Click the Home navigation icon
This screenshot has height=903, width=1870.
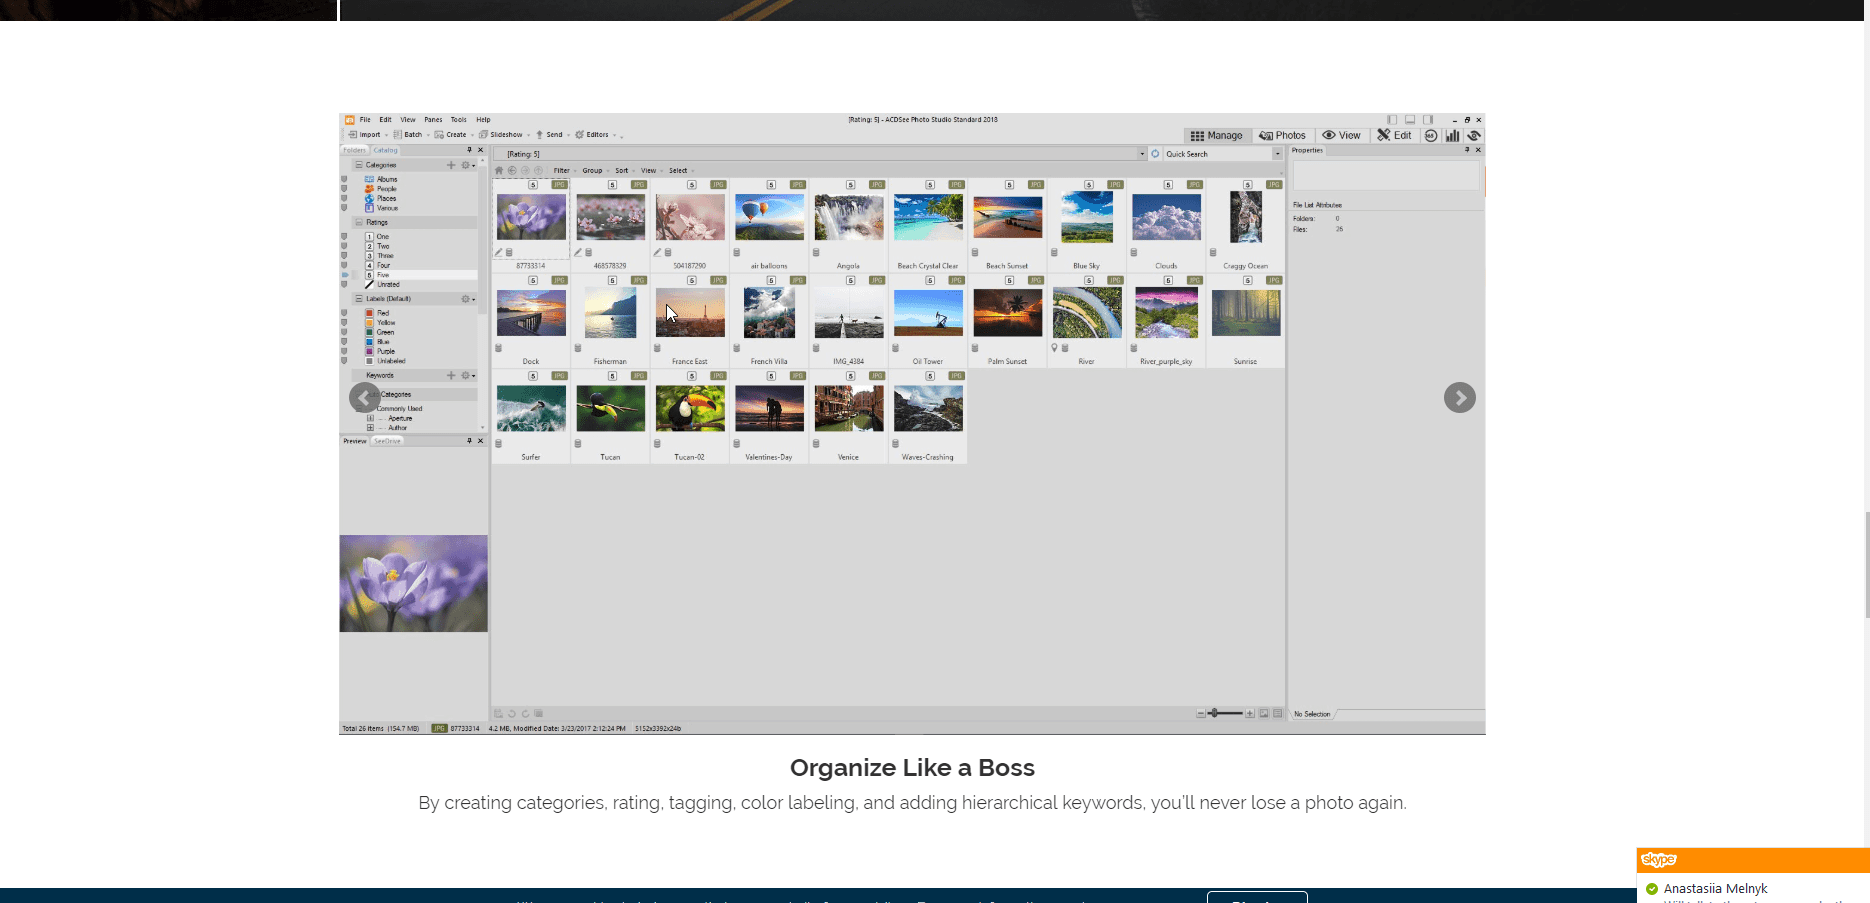coord(499,170)
